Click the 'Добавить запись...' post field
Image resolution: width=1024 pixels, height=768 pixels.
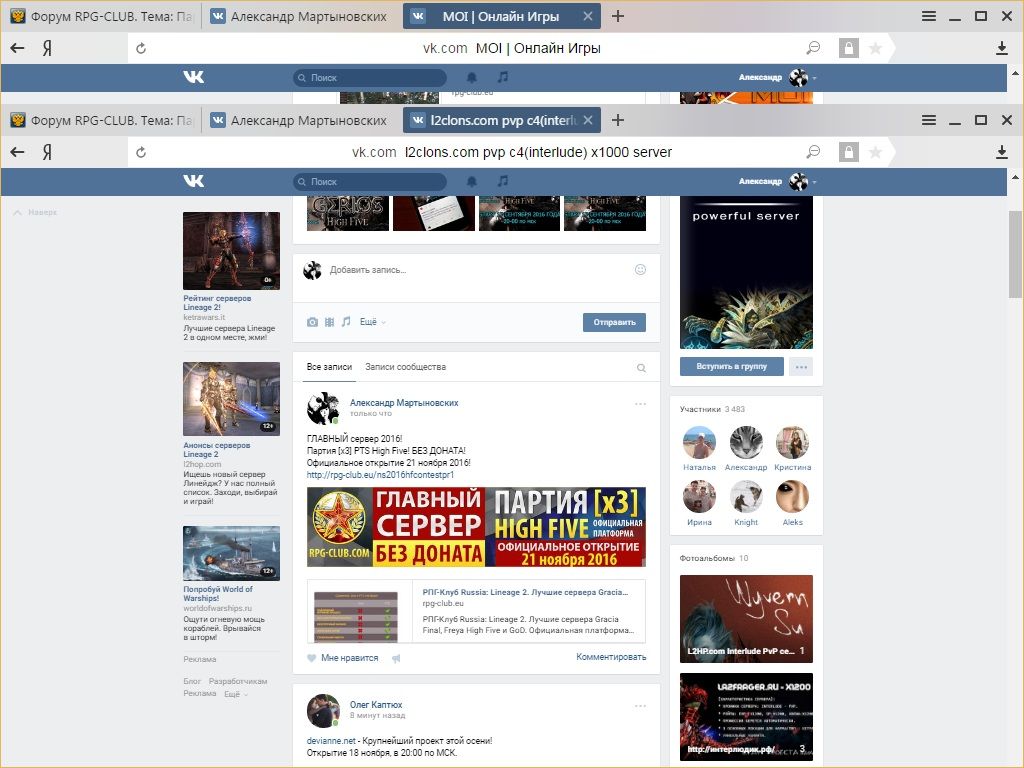click(x=477, y=270)
